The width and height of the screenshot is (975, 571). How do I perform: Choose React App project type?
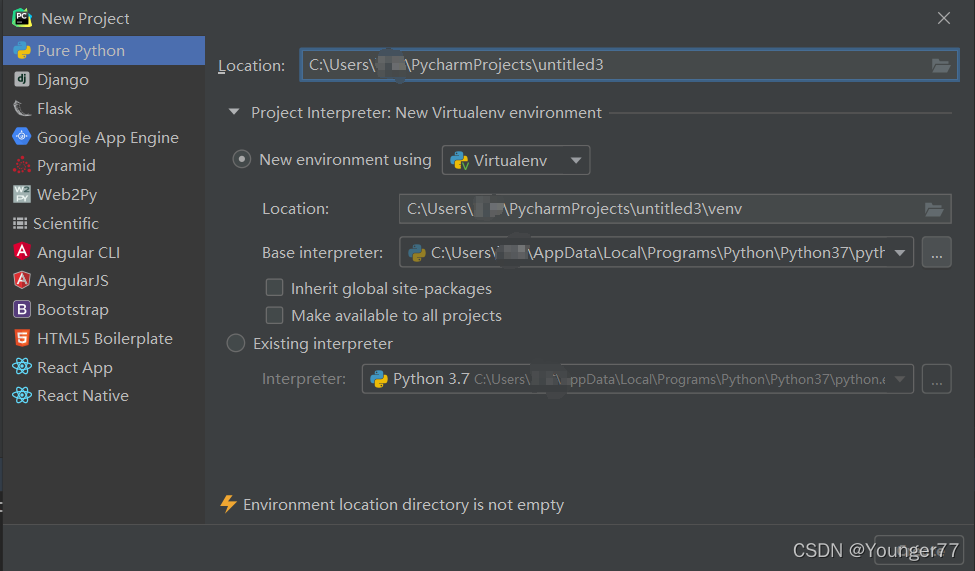[x=104, y=367]
